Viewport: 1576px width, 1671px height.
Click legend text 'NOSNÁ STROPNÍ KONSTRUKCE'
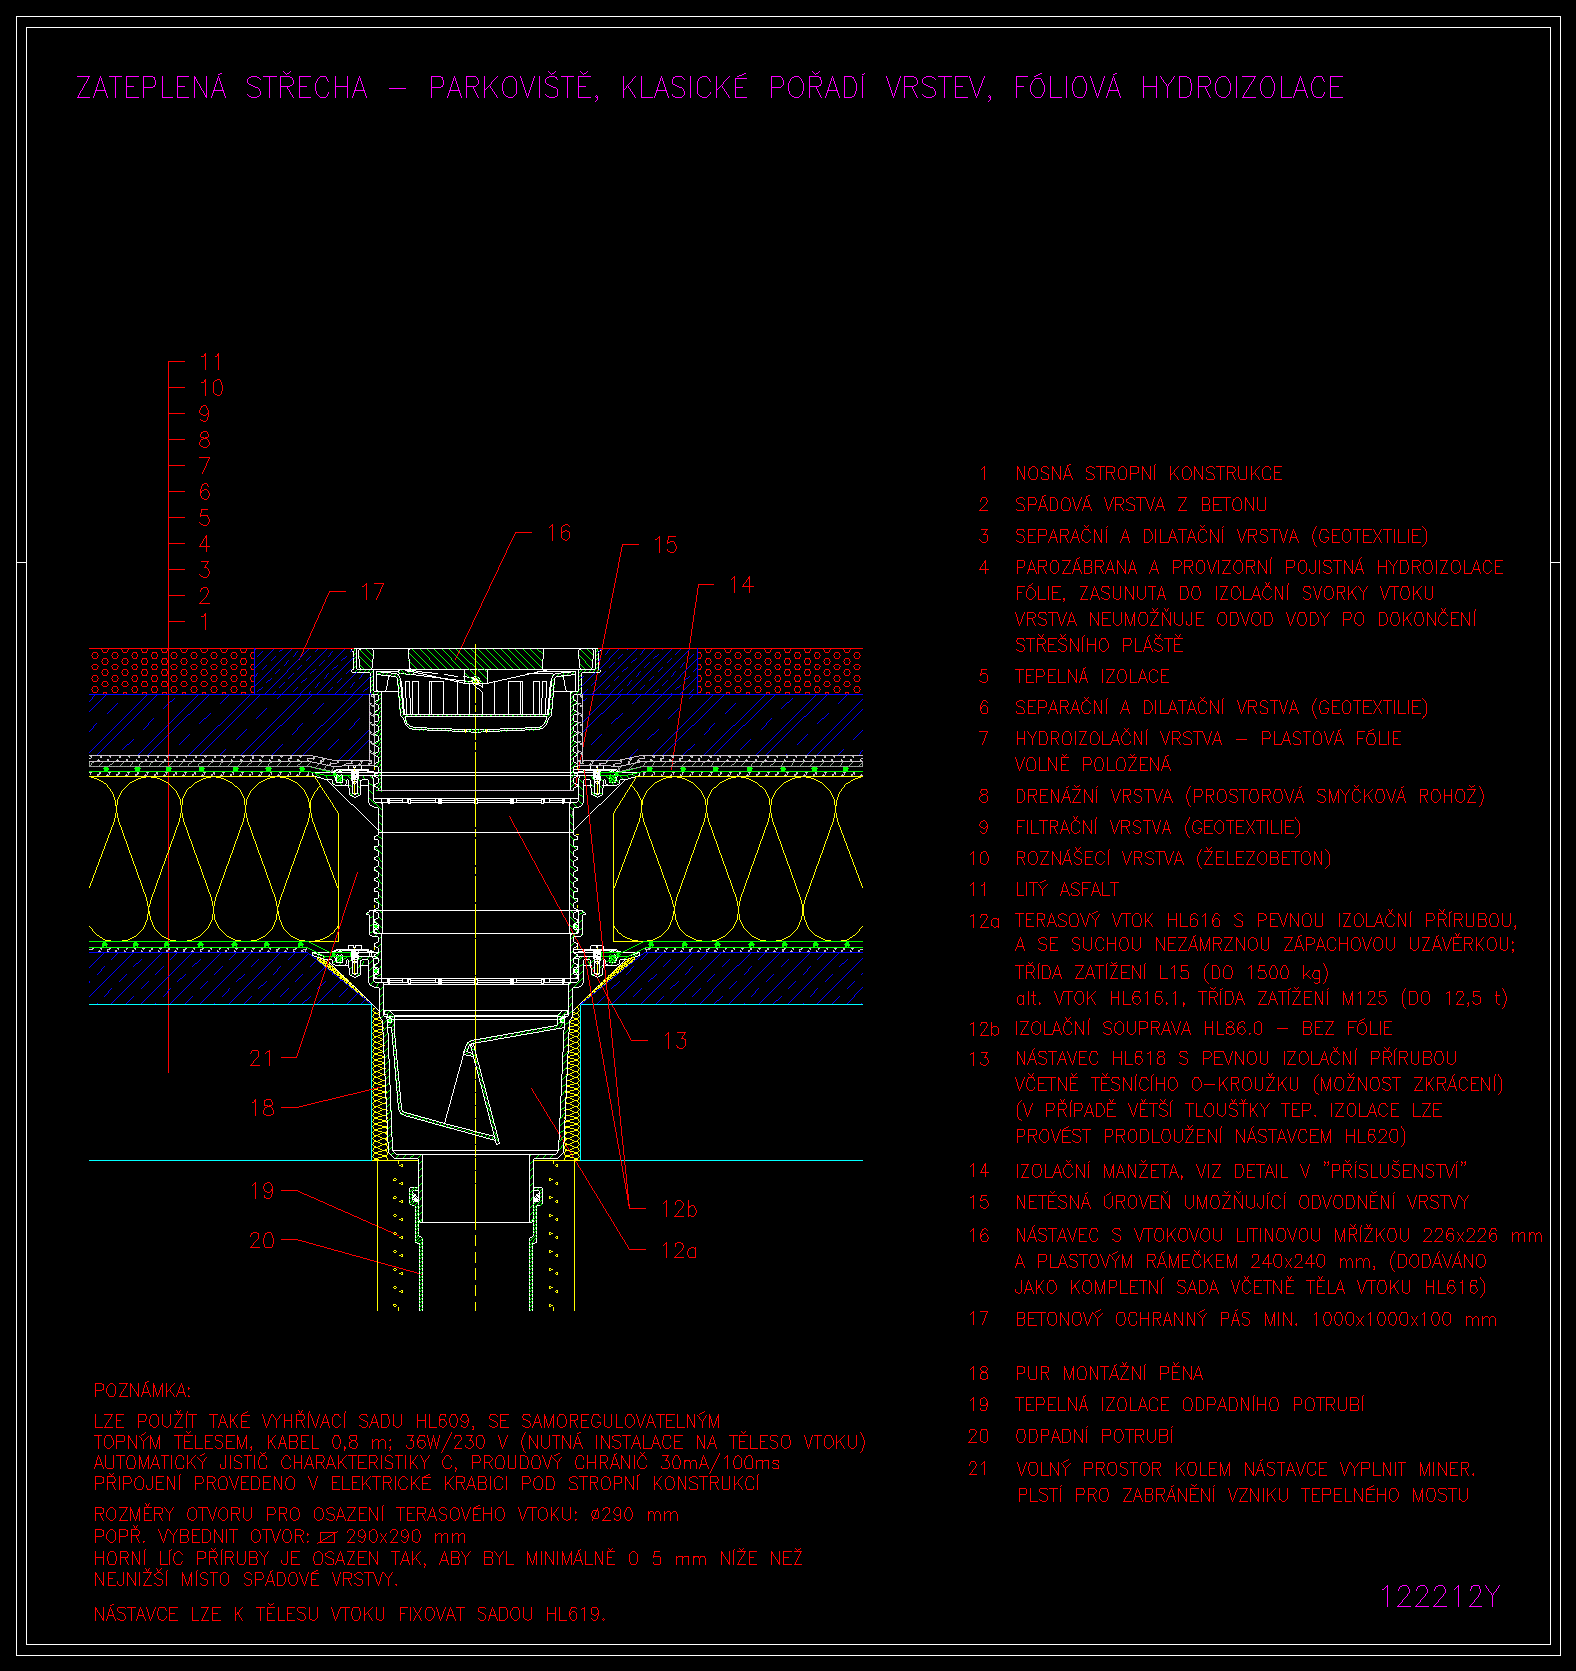click(1149, 473)
